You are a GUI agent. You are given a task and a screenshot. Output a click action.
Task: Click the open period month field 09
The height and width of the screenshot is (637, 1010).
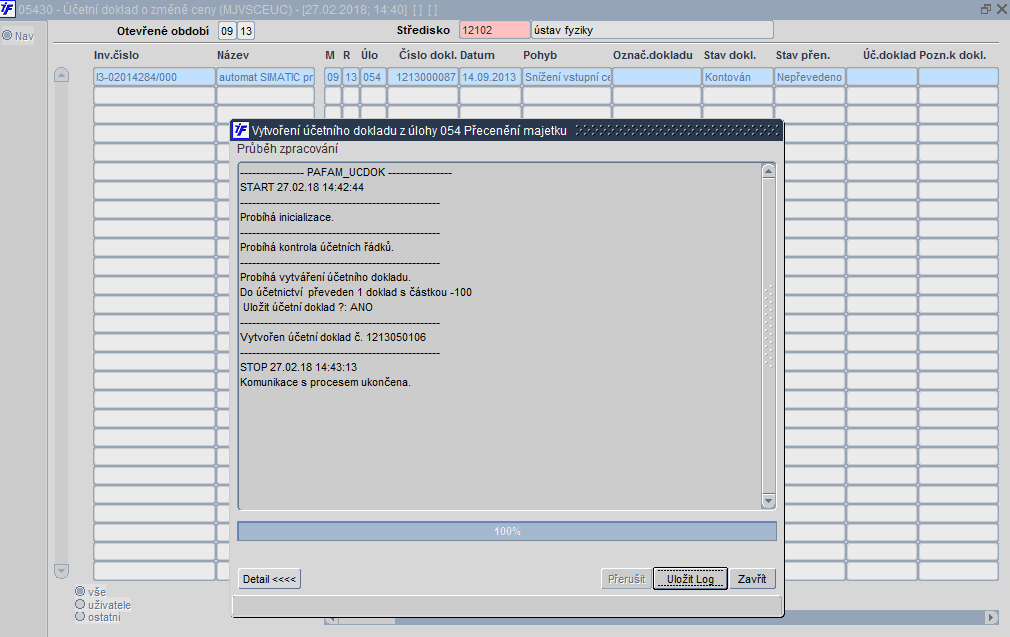[x=227, y=30]
